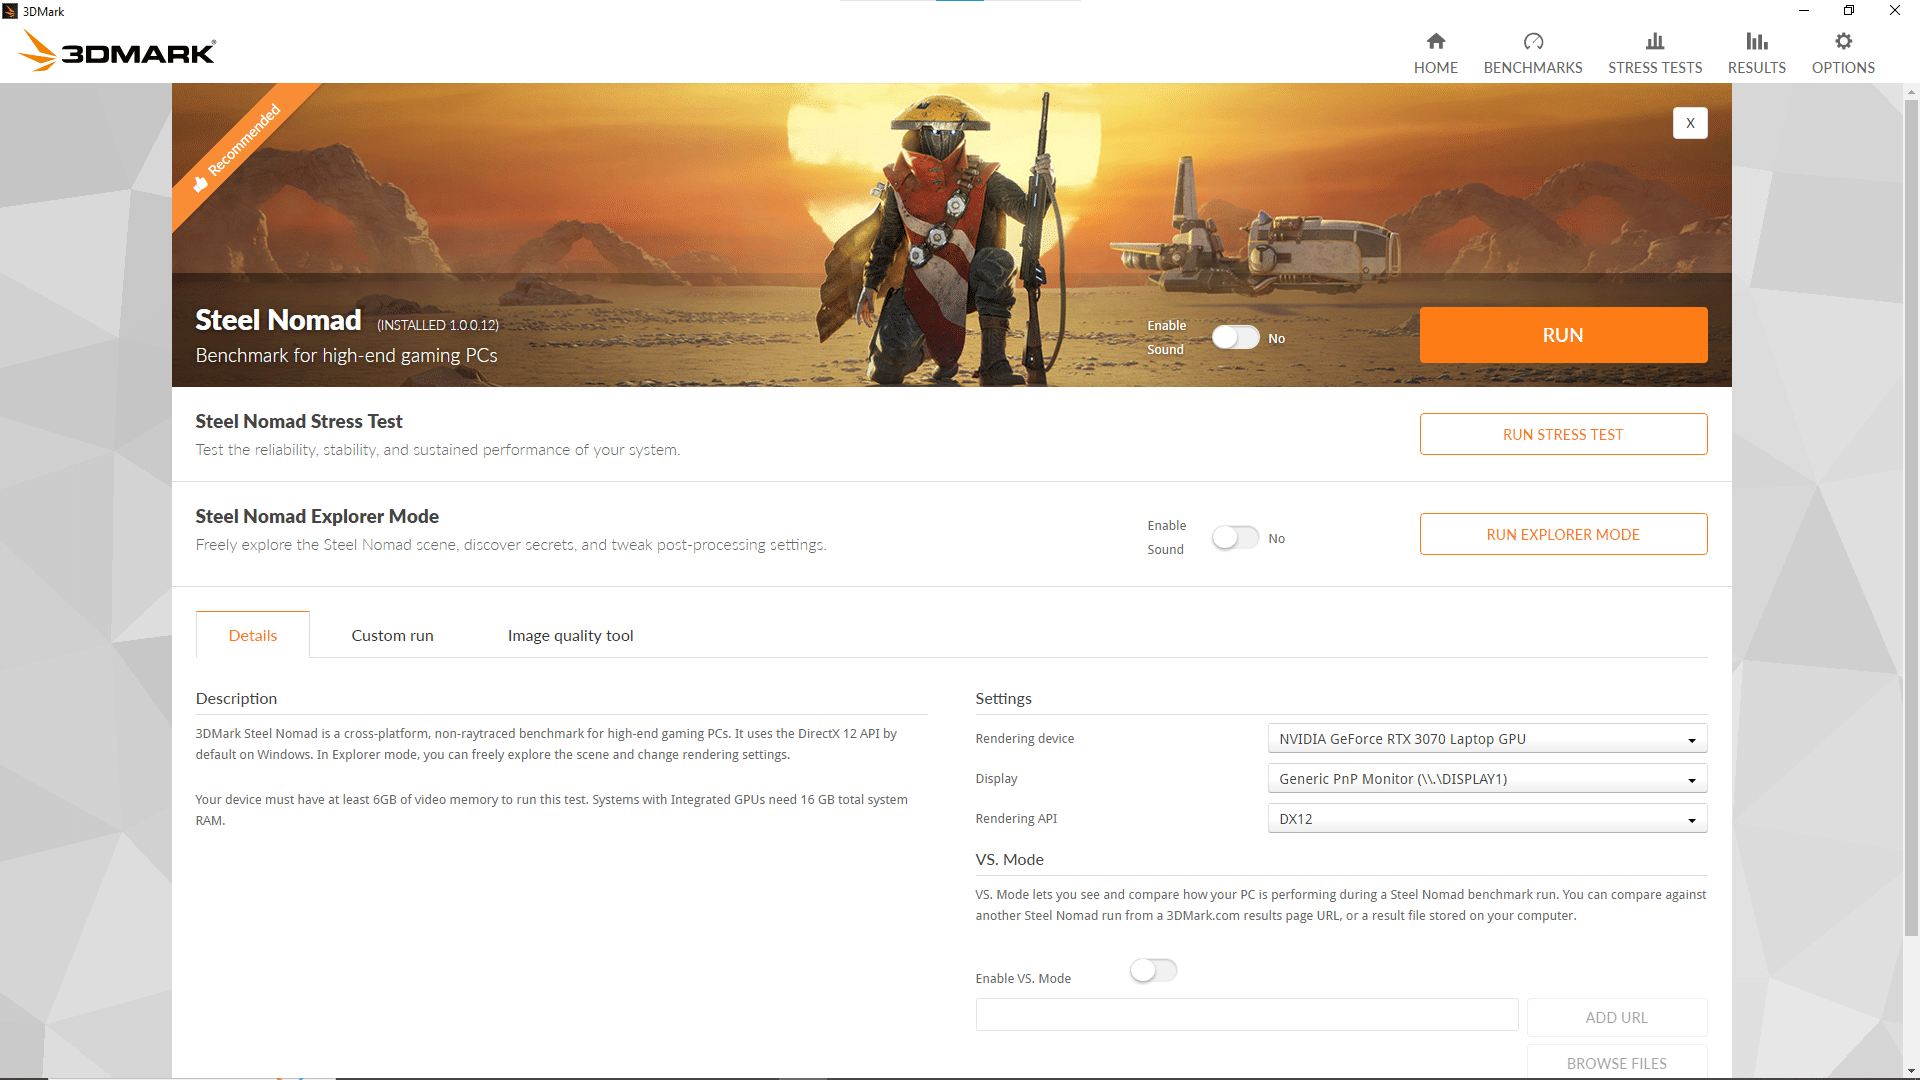Screen dimensions: 1920x1080
Task: Enable sound for Steel Nomad benchmark
Action: [1235, 338]
